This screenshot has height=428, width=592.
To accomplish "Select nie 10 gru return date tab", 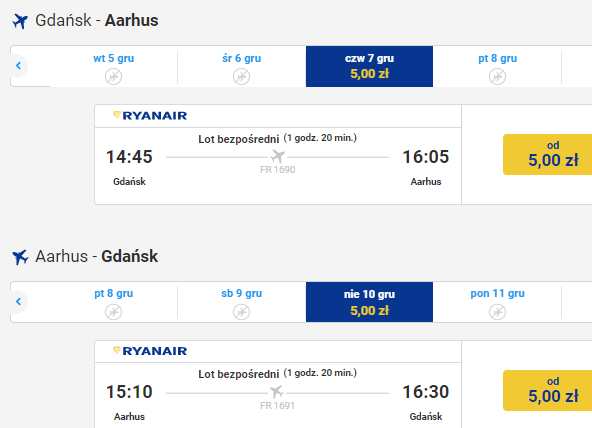I will [369, 302].
